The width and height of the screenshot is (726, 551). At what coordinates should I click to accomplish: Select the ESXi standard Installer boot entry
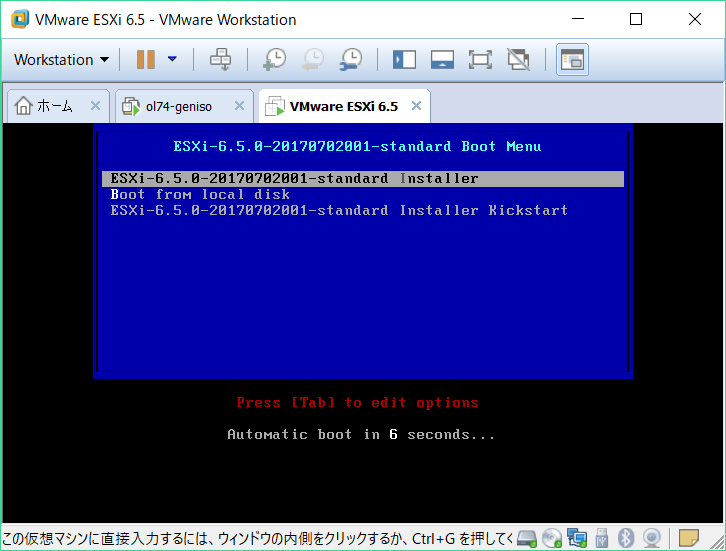pos(363,179)
